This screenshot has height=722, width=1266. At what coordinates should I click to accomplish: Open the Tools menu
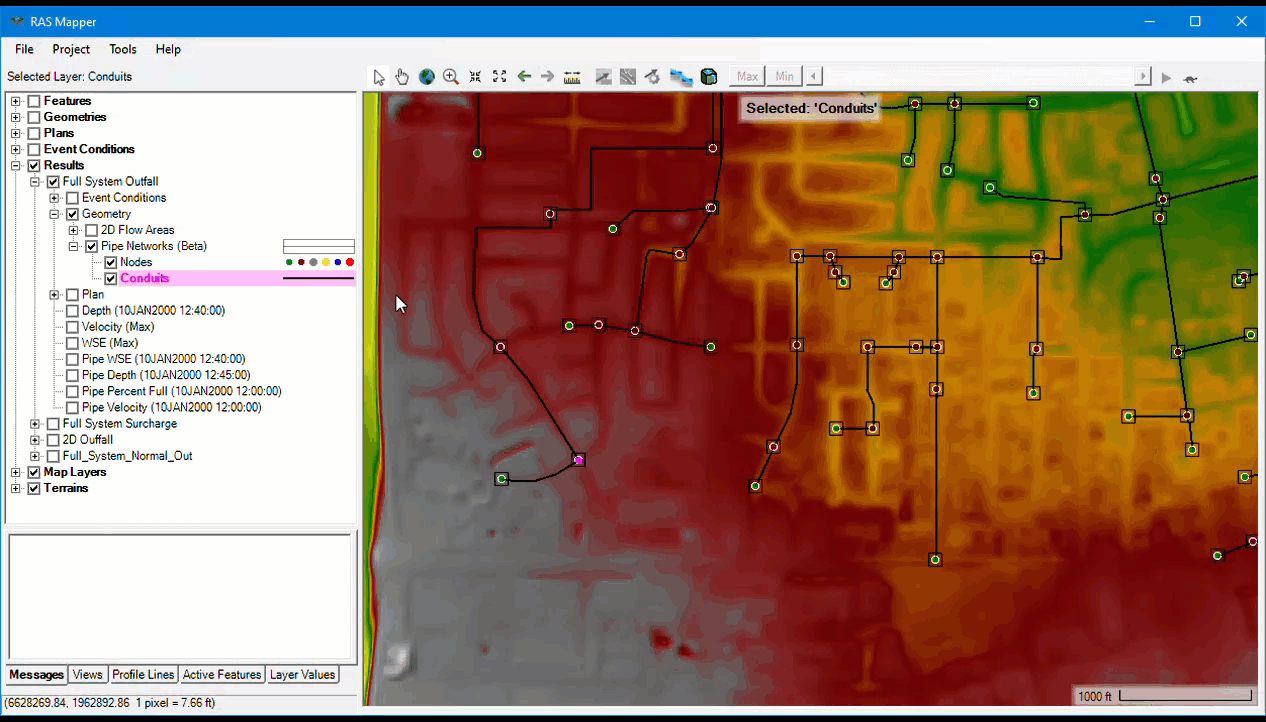[x=123, y=49]
